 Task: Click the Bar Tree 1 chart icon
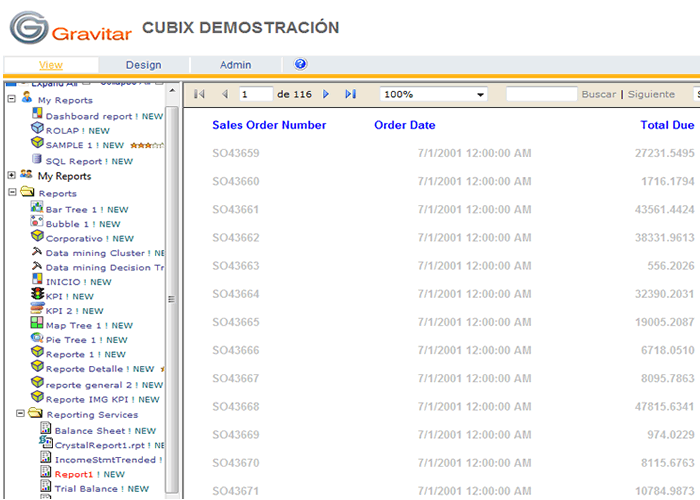(x=37, y=207)
